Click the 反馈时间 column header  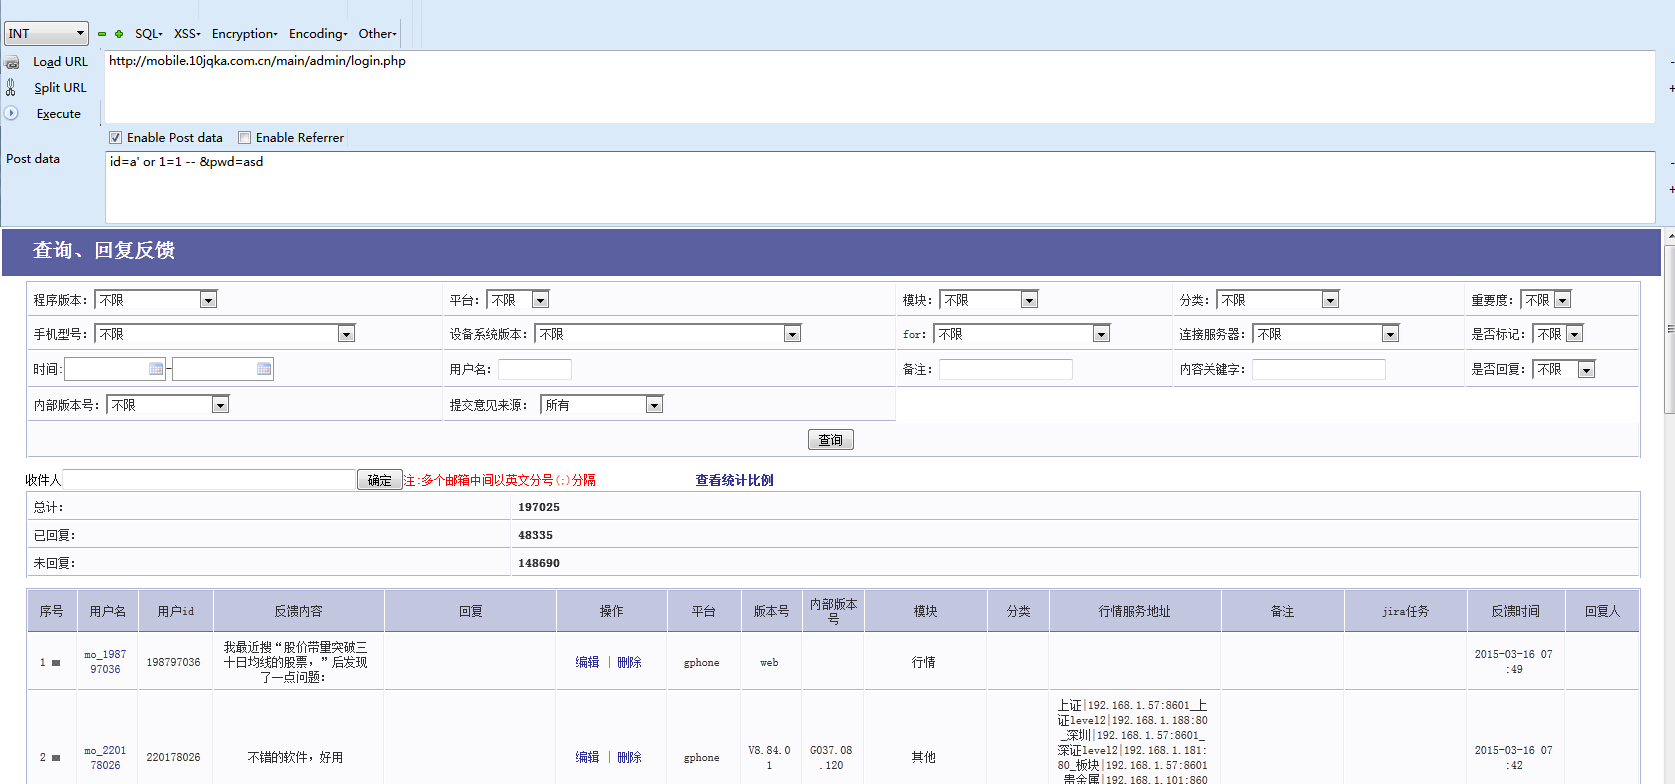point(1515,611)
